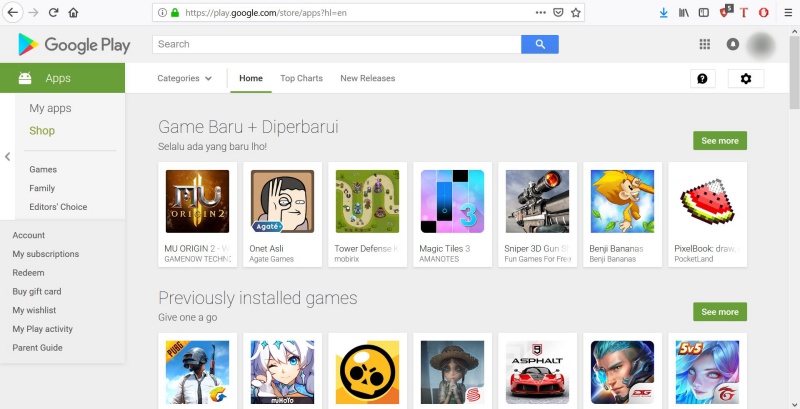Click the Google Play logo
The width and height of the screenshot is (800, 409).
[74, 45]
